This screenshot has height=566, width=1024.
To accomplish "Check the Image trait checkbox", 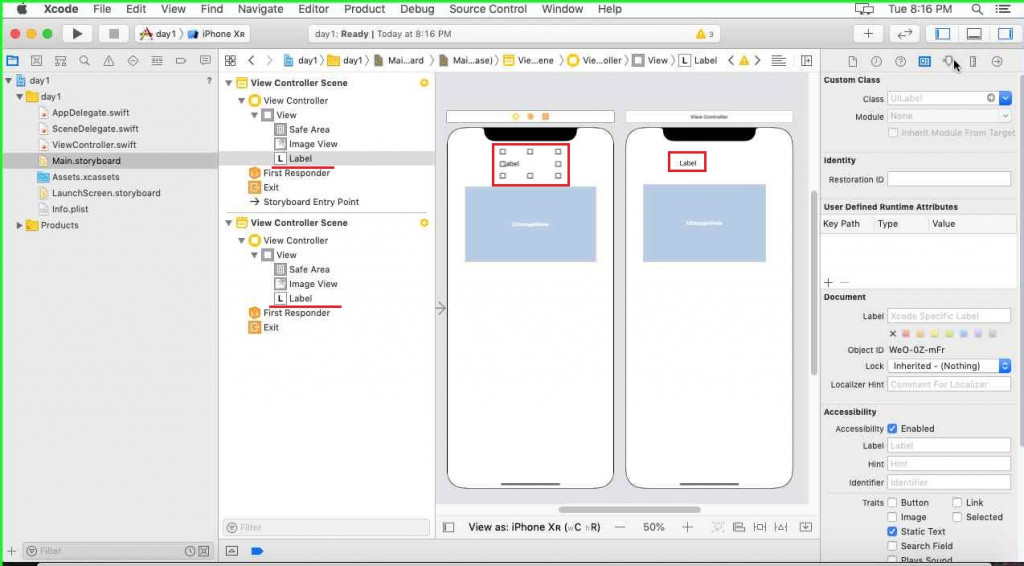I will coord(892,517).
